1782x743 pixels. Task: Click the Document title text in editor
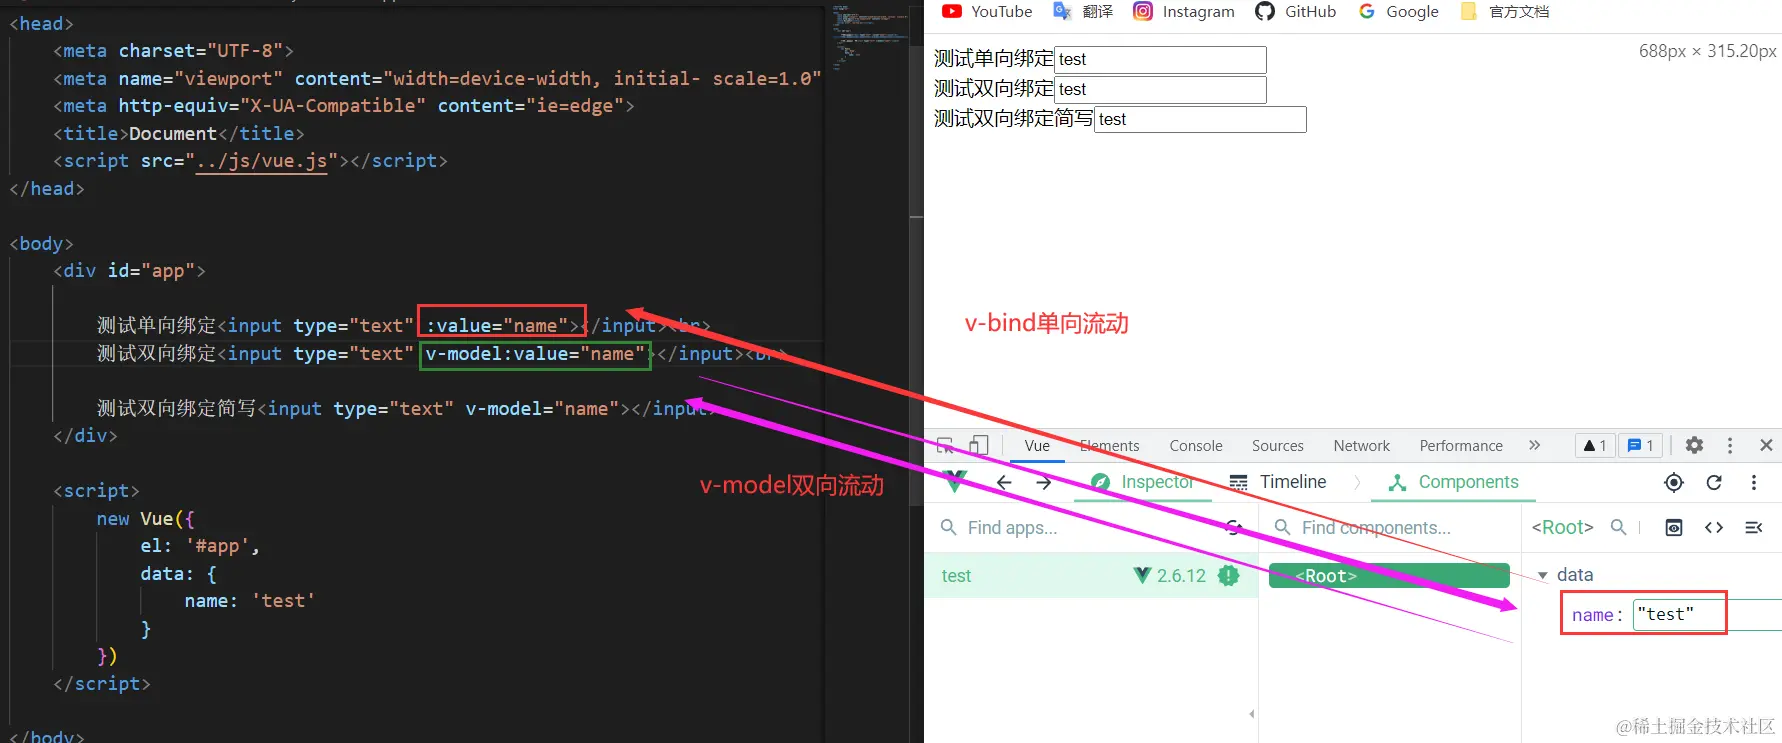173,134
